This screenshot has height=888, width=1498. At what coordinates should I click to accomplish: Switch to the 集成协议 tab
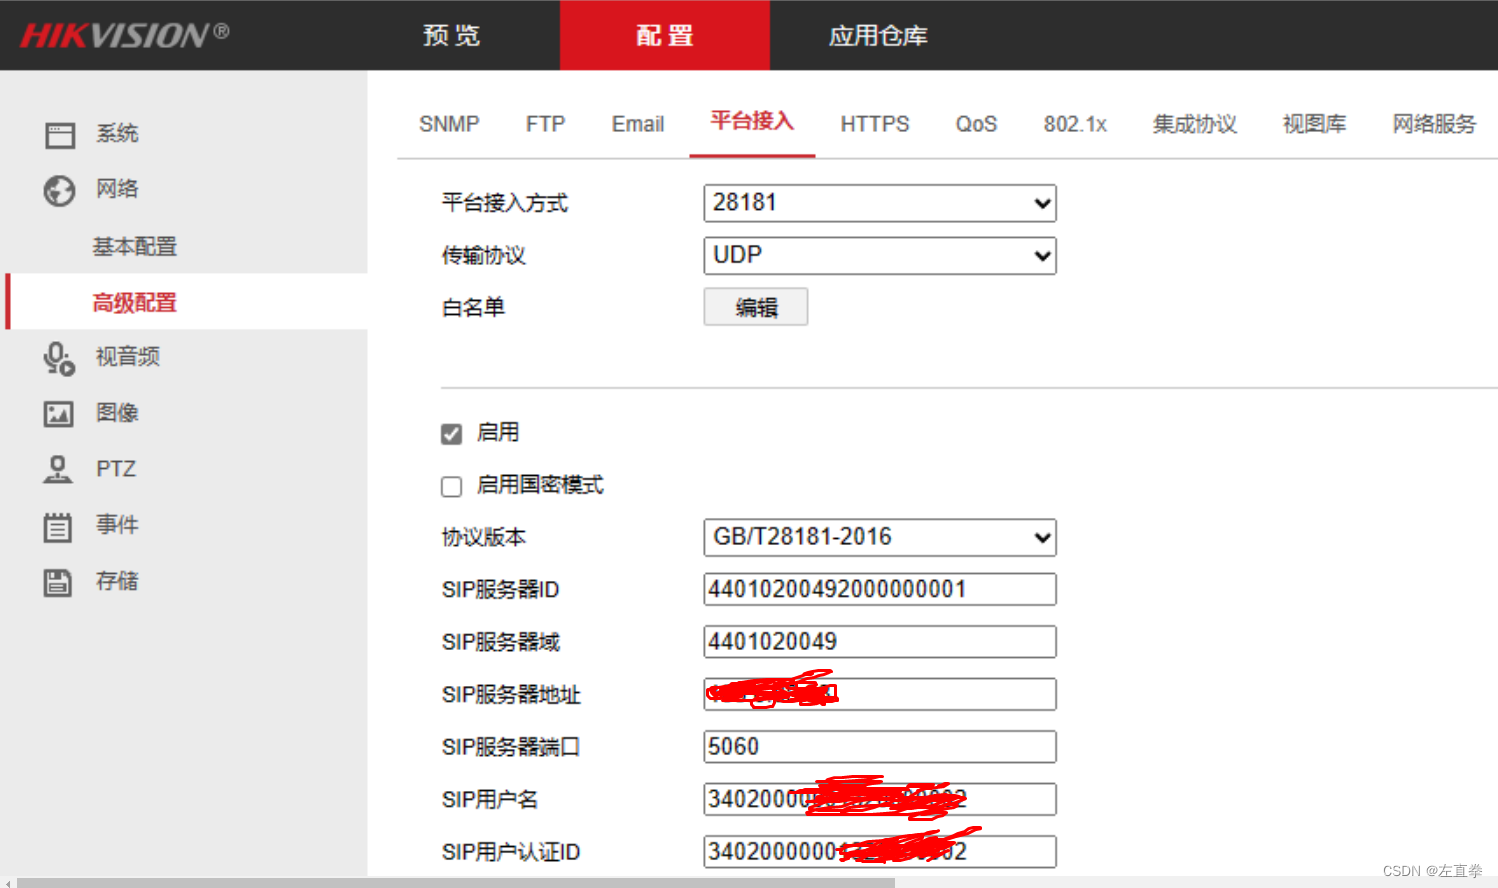tap(1195, 124)
